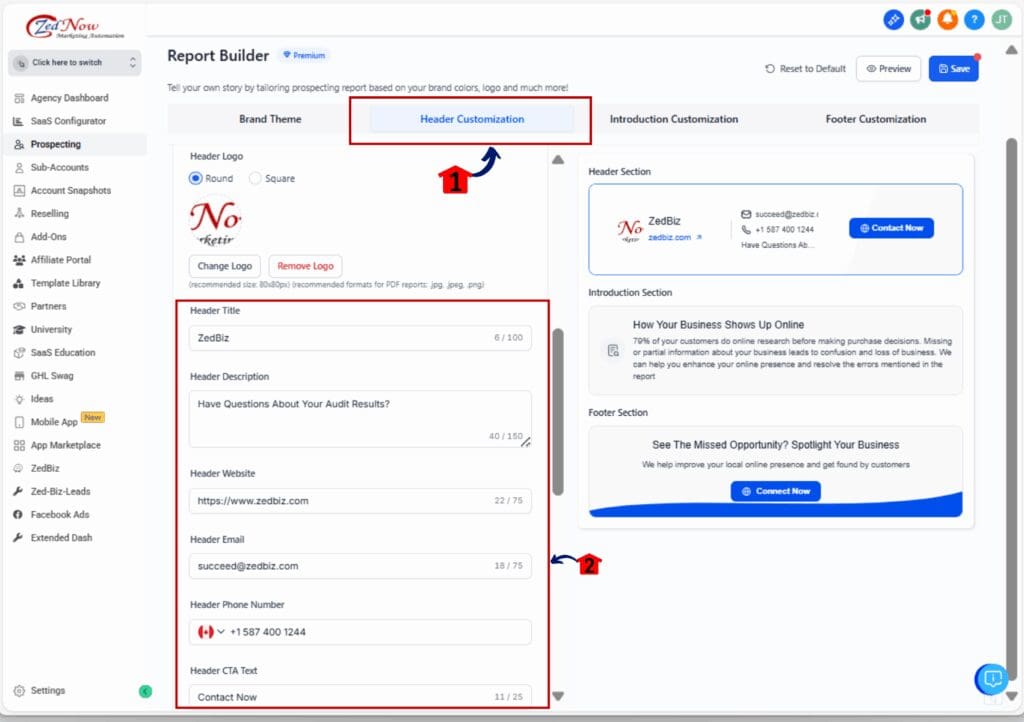Click the Remove Logo button
Viewport: 1024px width, 722px height.
pyautogui.click(x=305, y=266)
